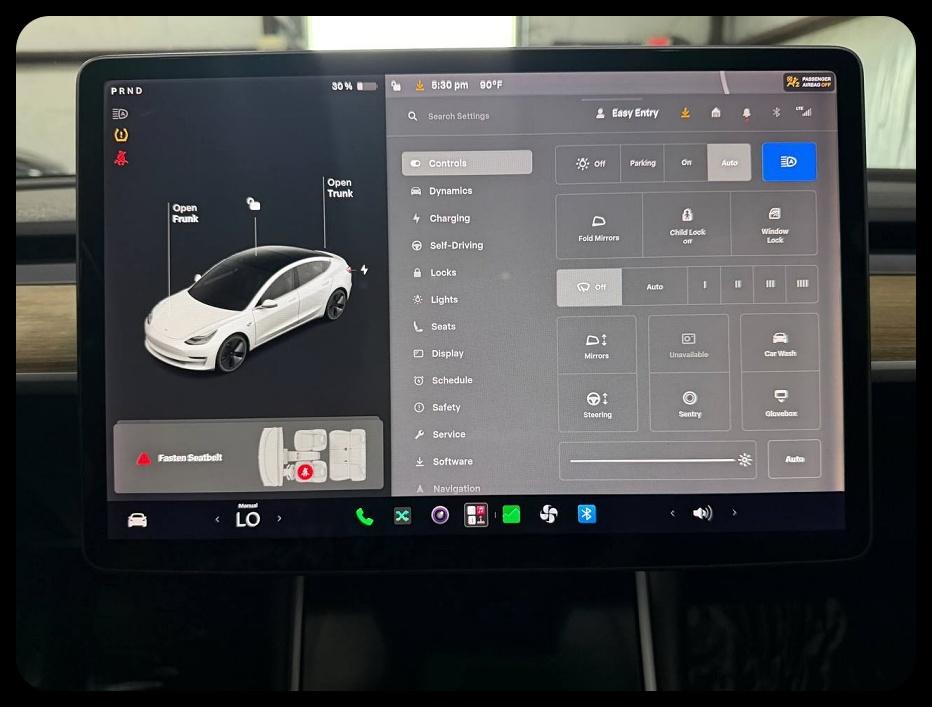The height and width of the screenshot is (707, 932).
Task: Tap the Bluetooth icon in settings header
Action: pos(776,112)
